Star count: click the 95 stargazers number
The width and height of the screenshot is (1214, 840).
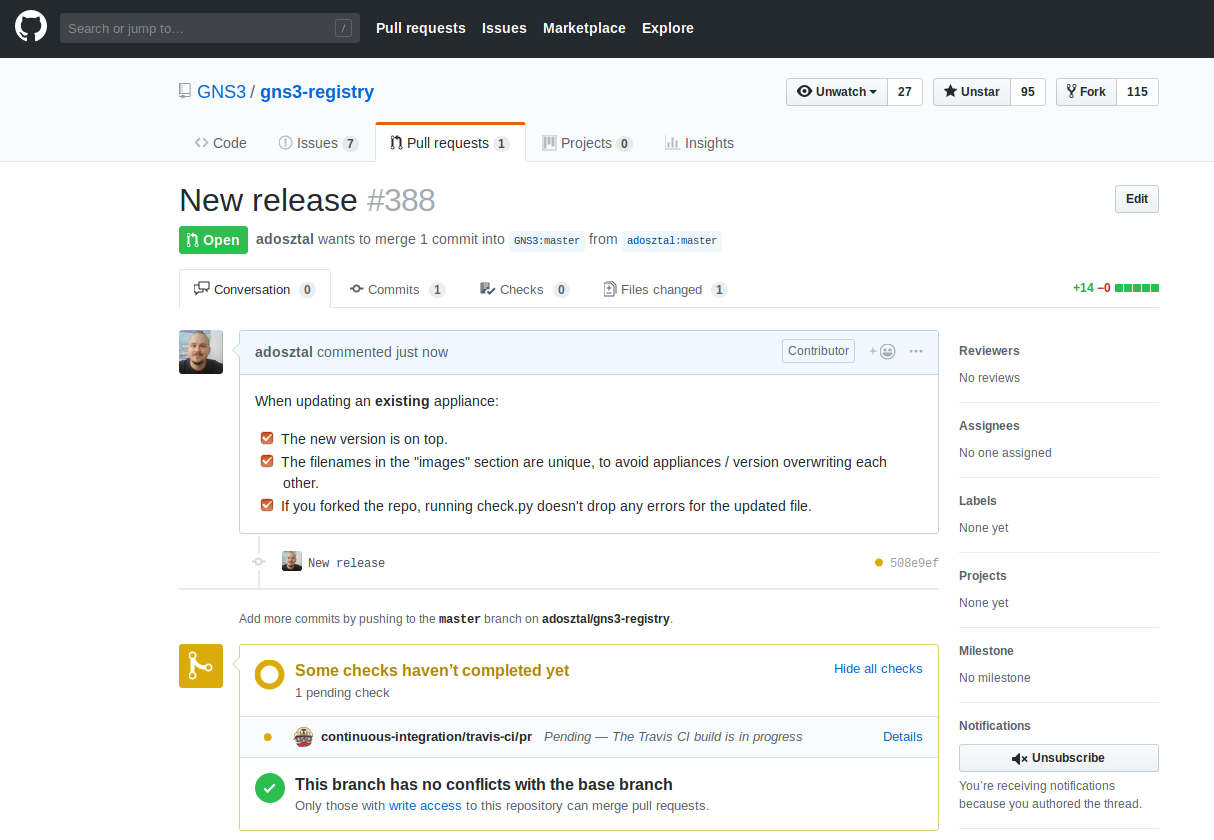(1027, 92)
